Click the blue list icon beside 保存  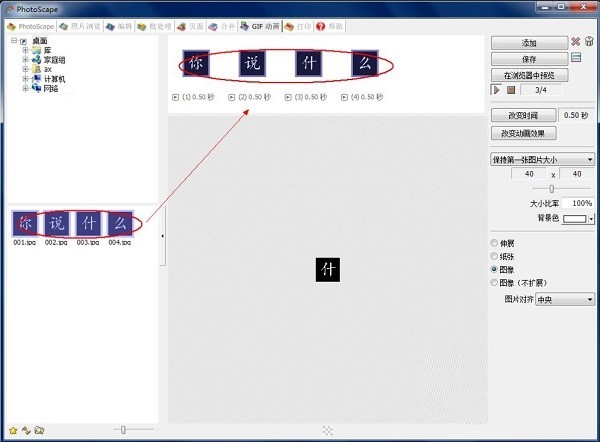[576, 58]
